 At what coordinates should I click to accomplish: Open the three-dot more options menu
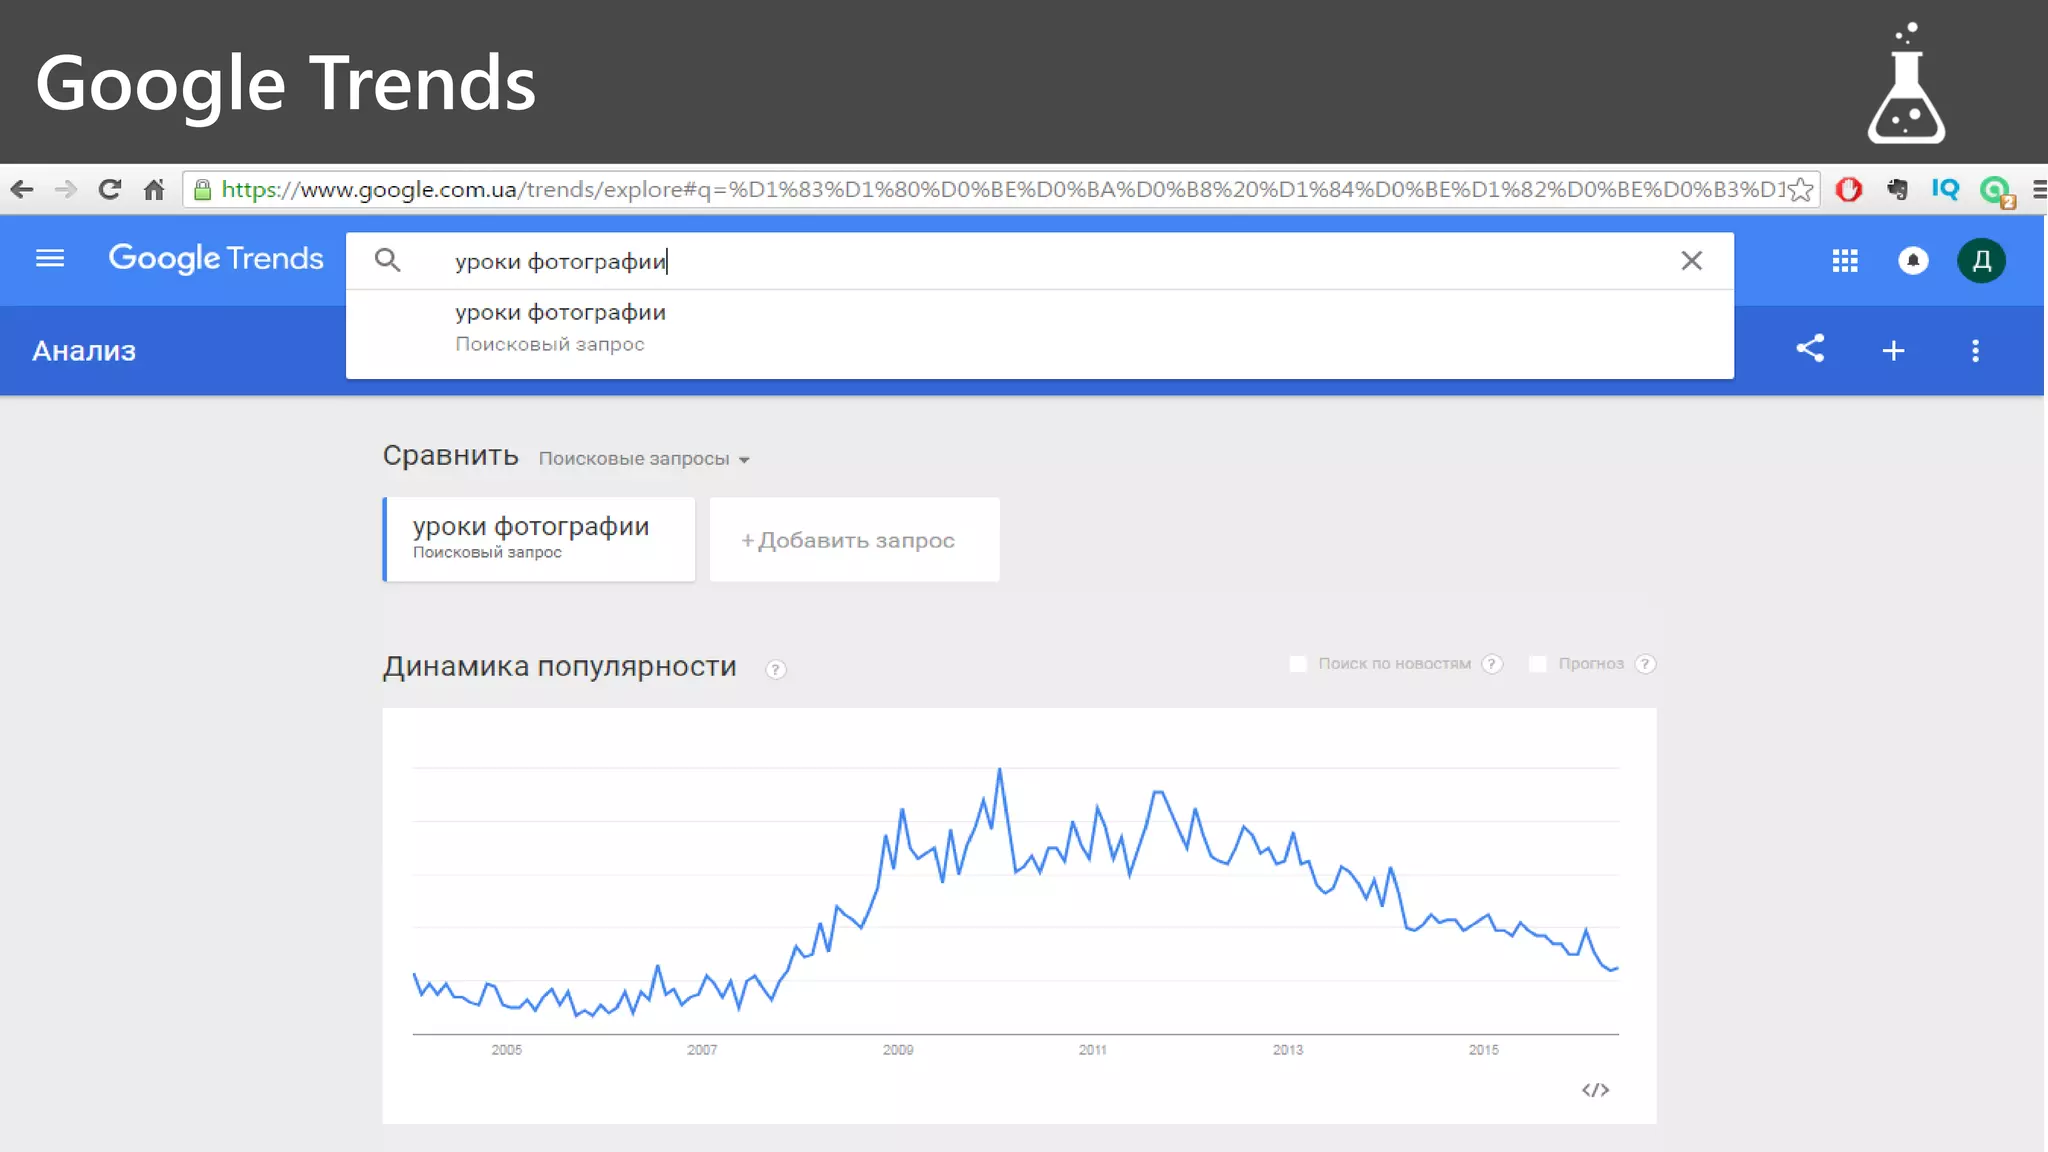(1975, 350)
